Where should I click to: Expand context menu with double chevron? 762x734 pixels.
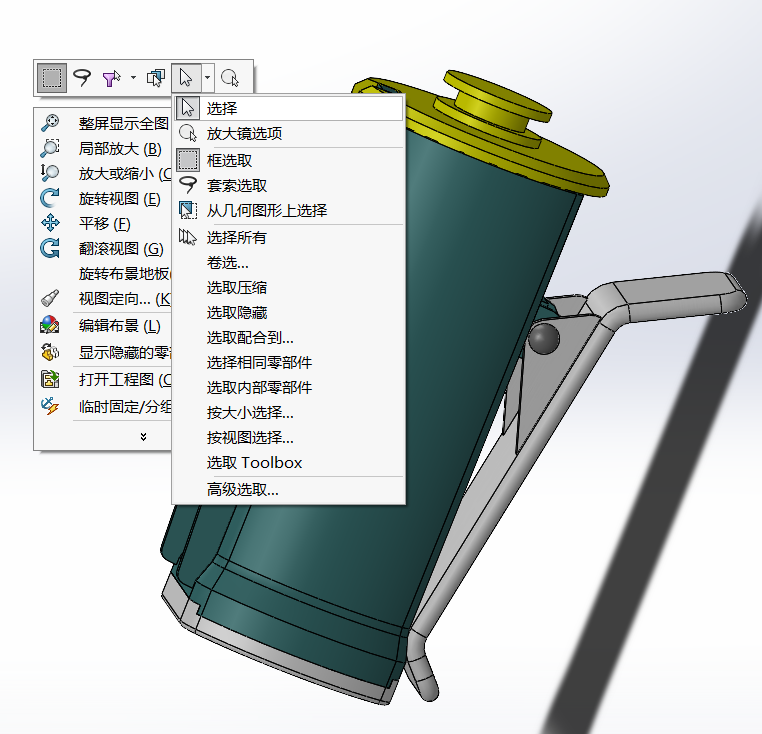(x=143, y=437)
